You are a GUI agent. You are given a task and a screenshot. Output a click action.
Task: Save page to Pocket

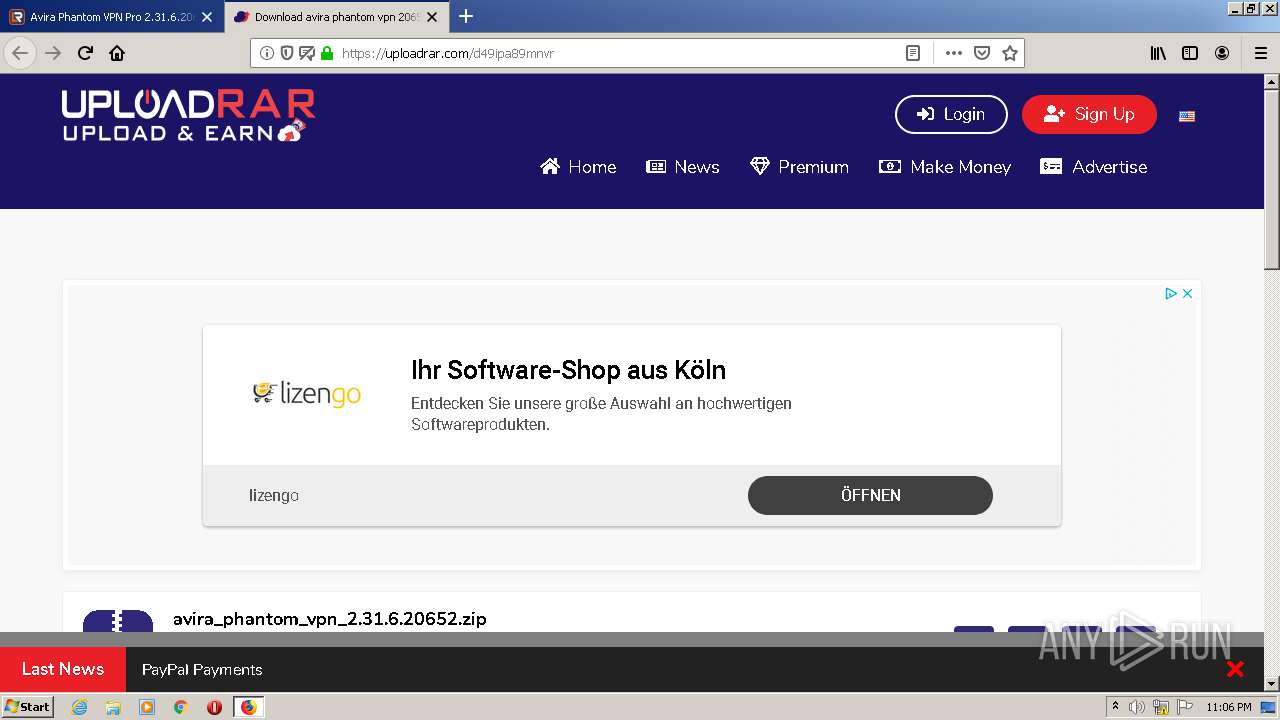pyautogui.click(x=982, y=53)
